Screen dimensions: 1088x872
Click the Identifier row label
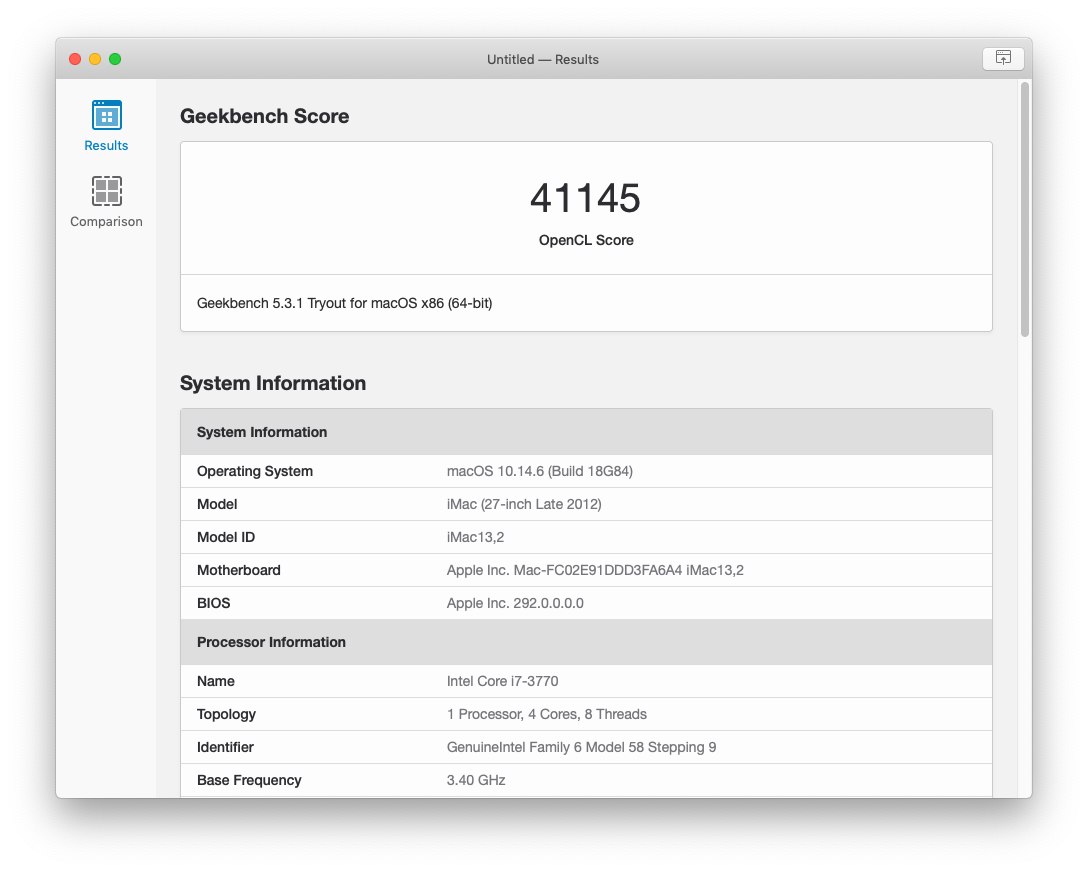click(226, 747)
